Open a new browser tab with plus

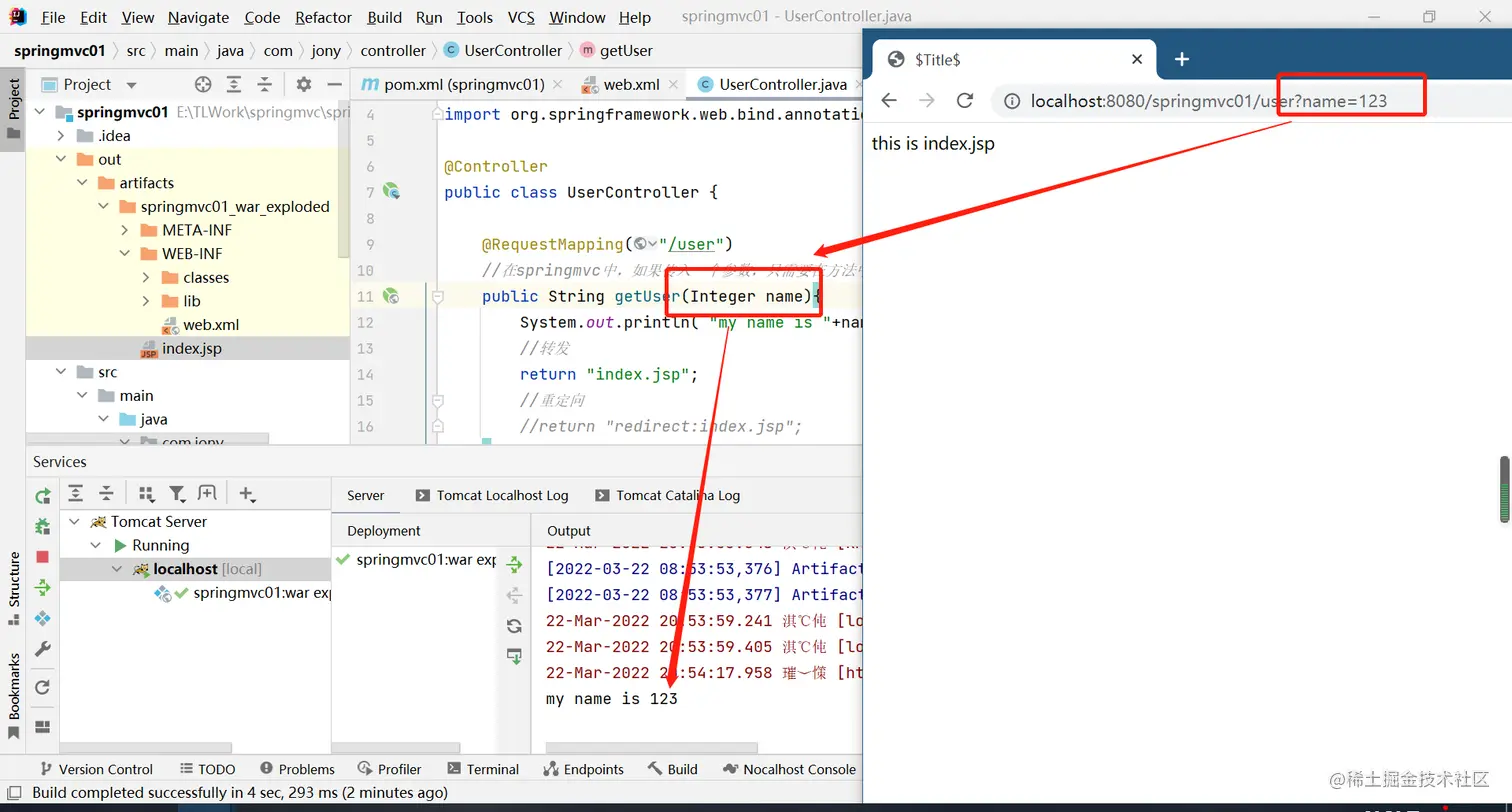click(1182, 59)
